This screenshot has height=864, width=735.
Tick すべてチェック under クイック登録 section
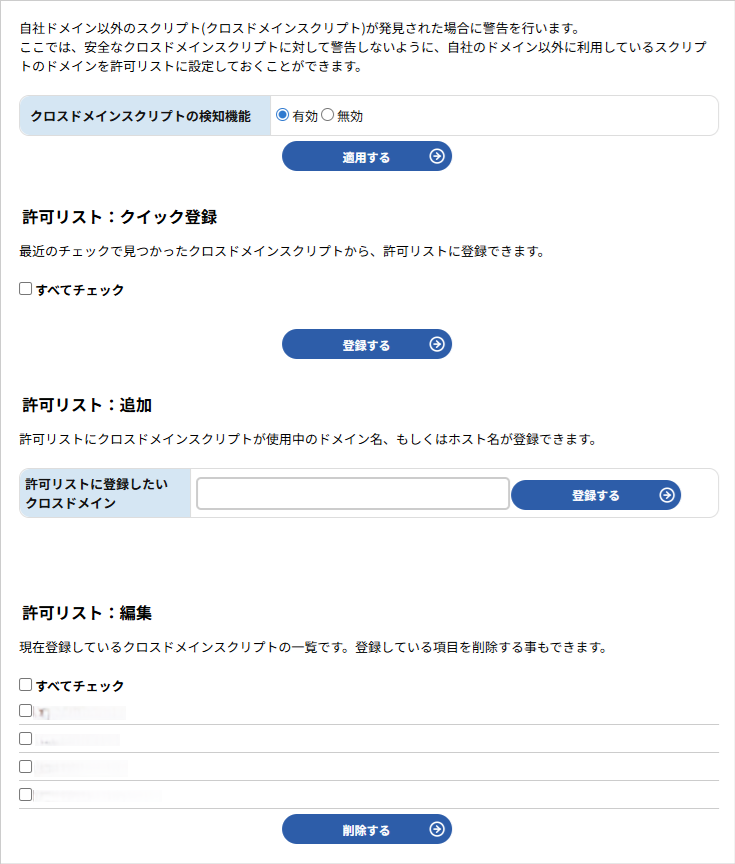[x=26, y=289]
